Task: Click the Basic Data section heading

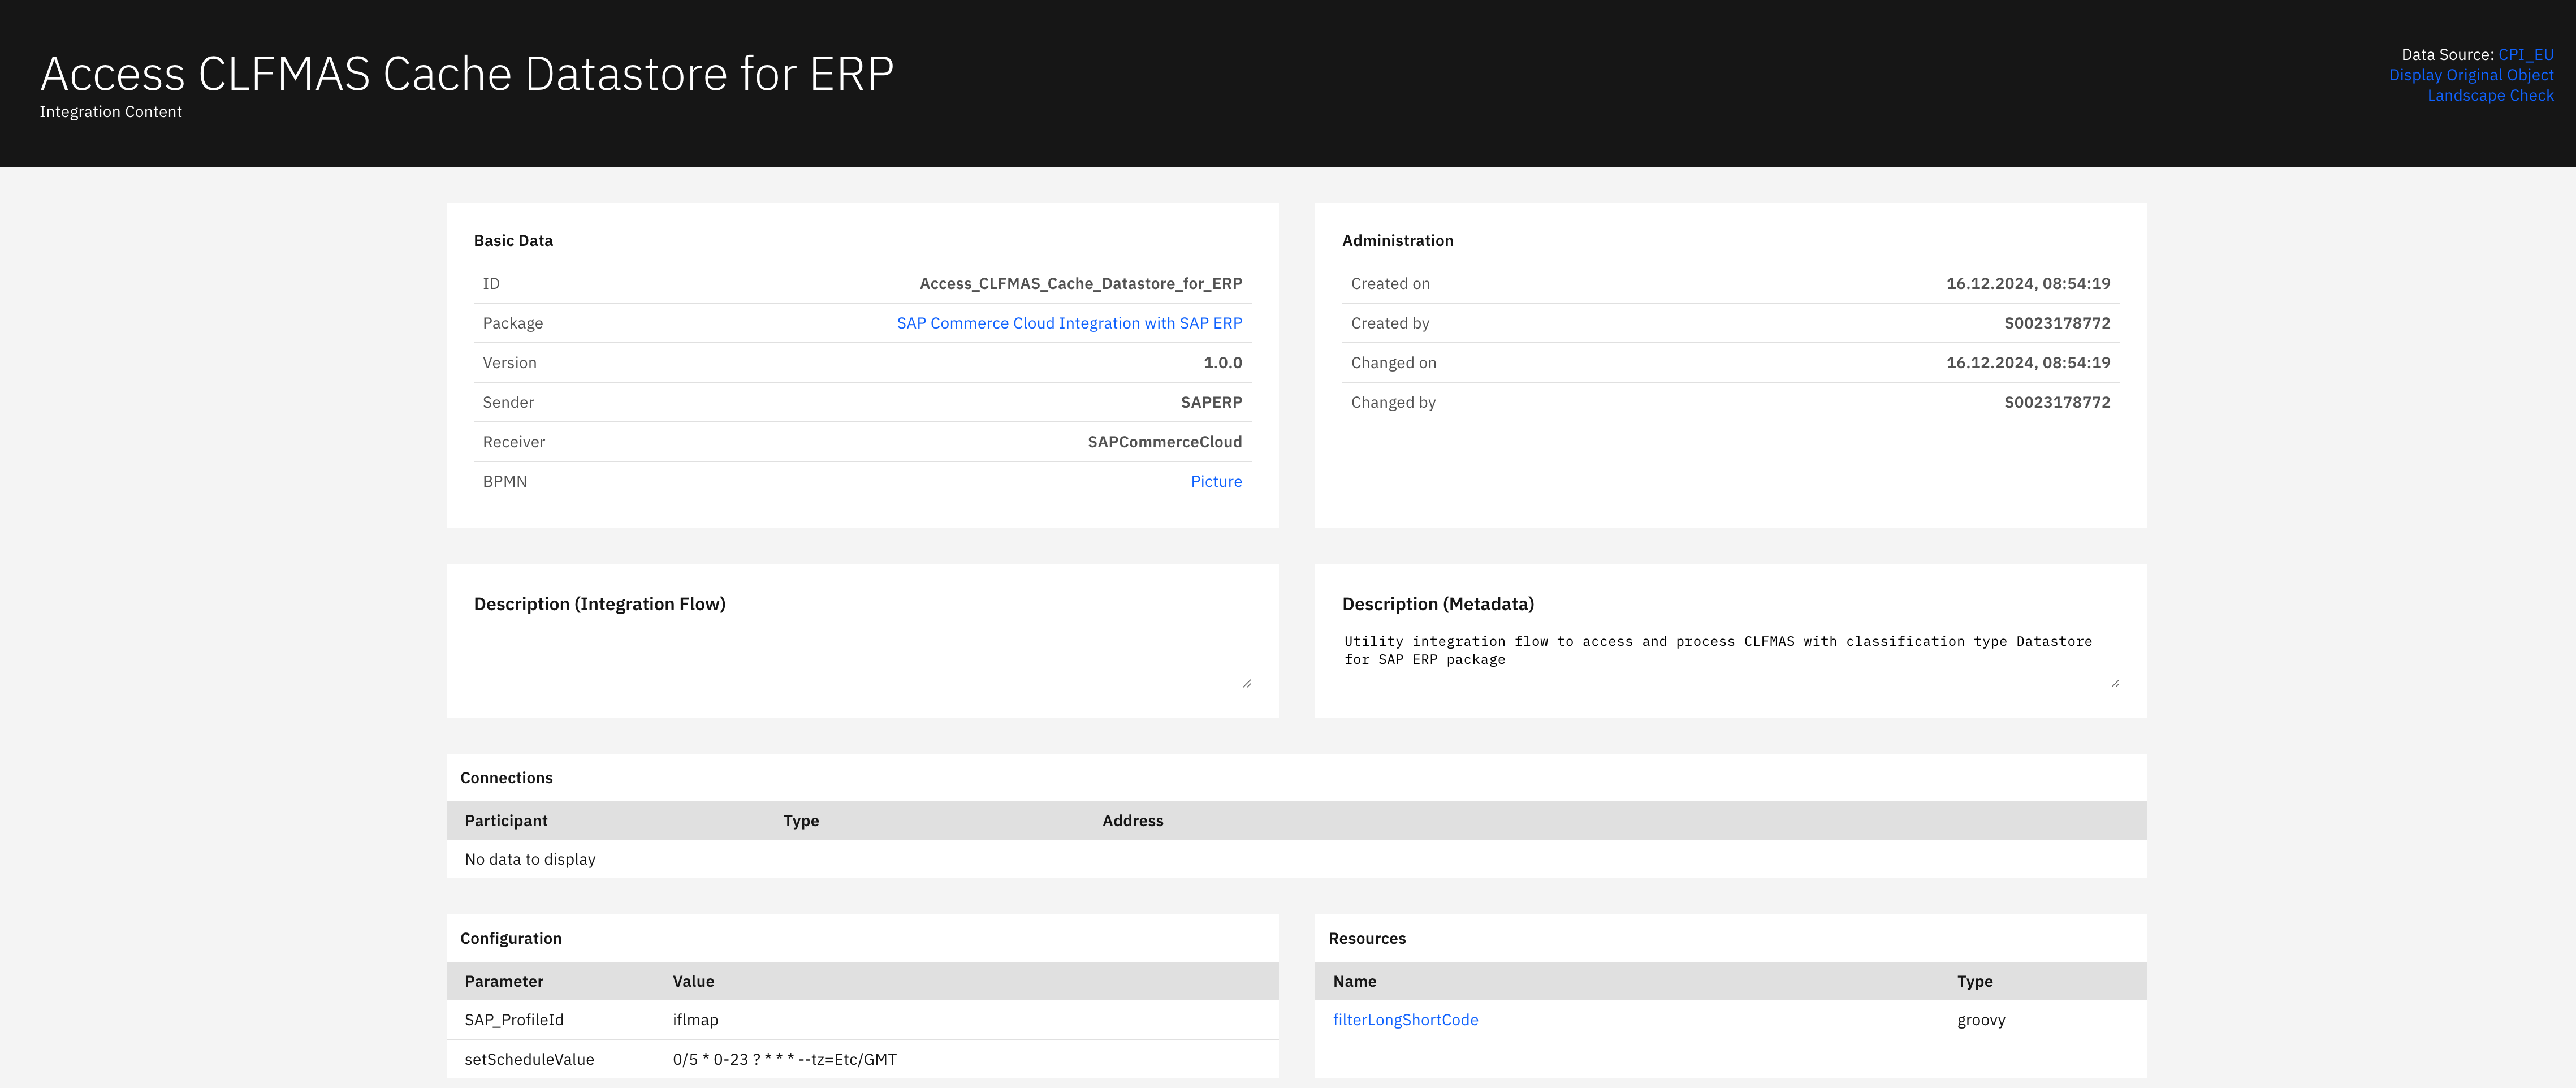Action: coord(513,241)
